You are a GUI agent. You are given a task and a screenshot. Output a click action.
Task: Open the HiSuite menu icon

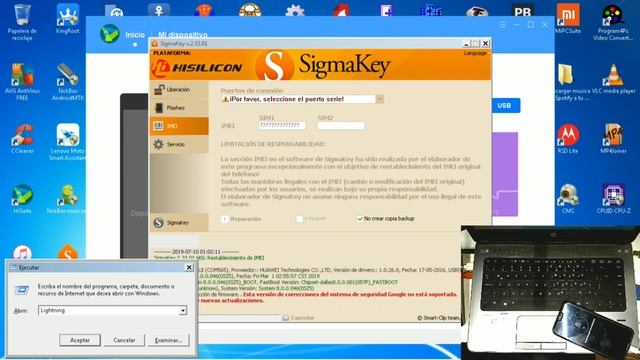(503, 25)
